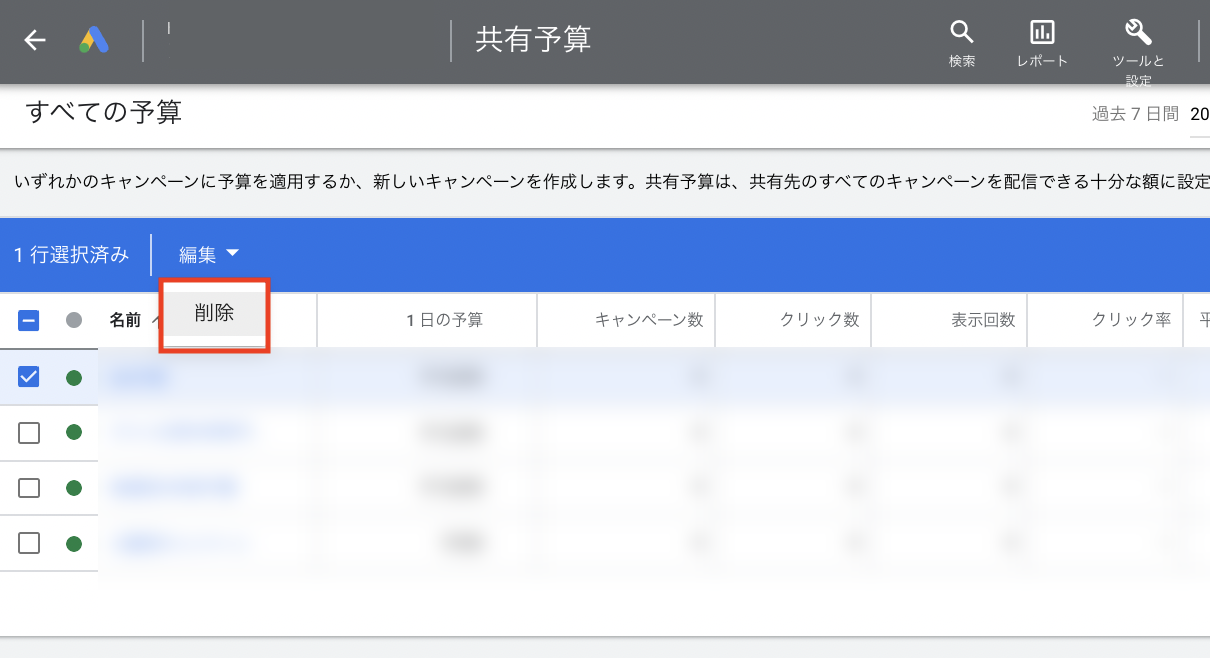1210x658 pixels.
Task: Open the reports chart icon
Action: pyautogui.click(x=1042, y=32)
